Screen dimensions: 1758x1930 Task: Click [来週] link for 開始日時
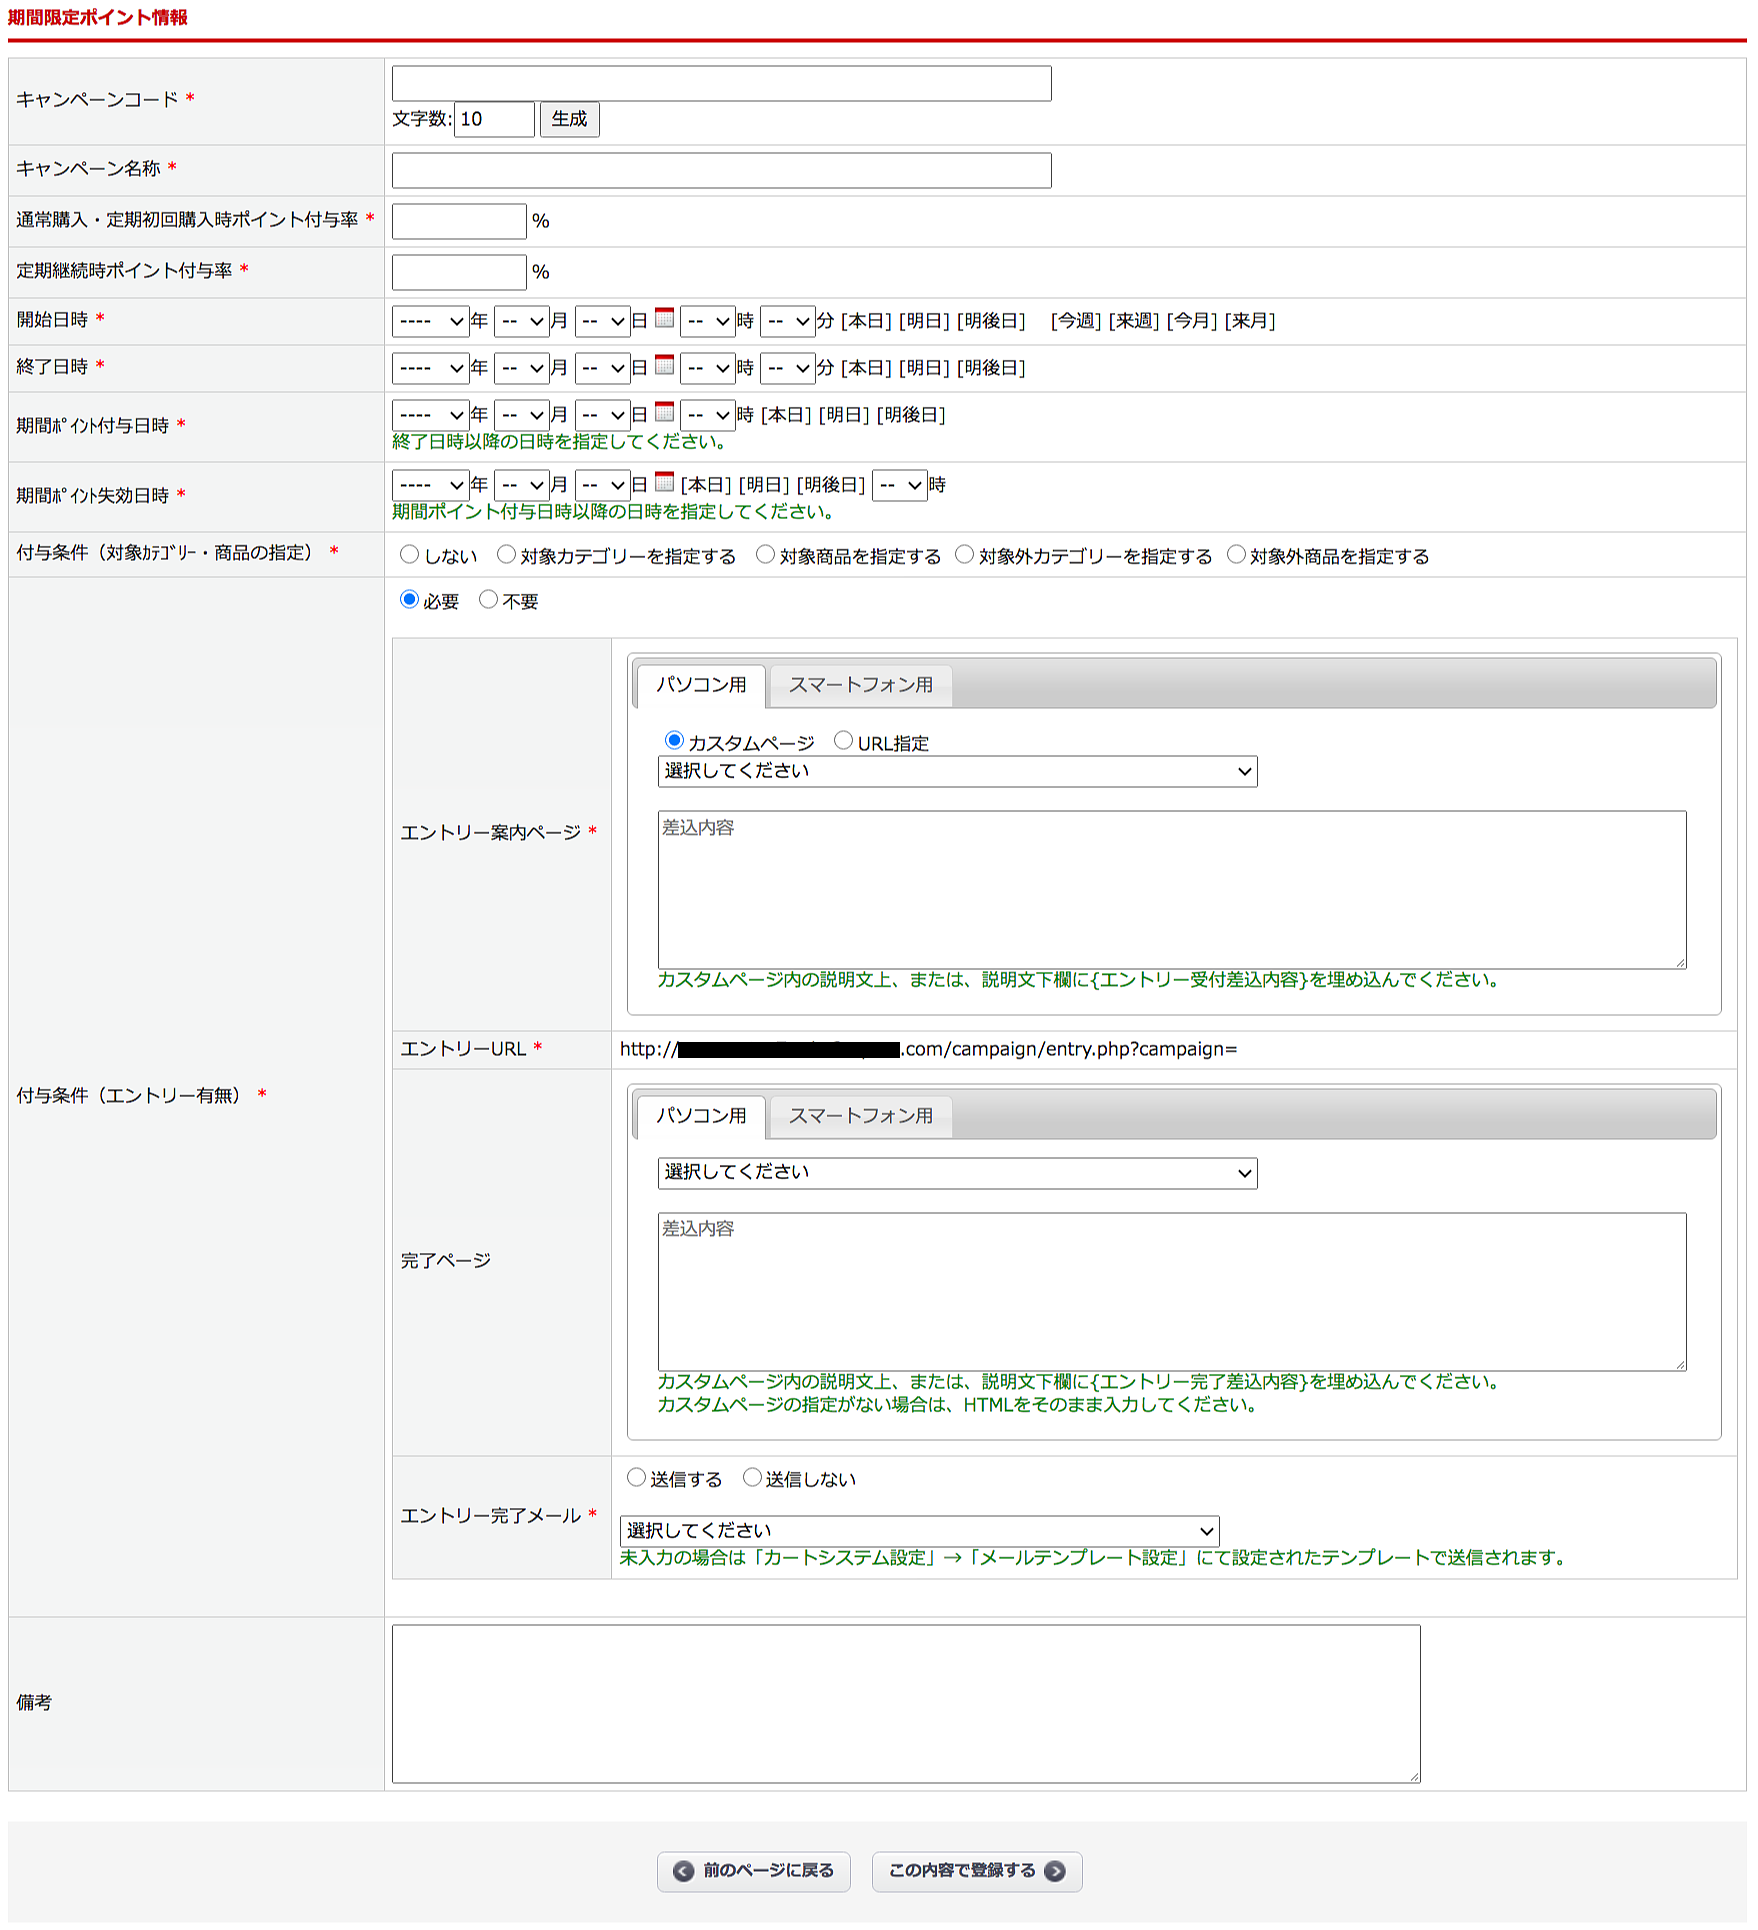(x=1134, y=321)
